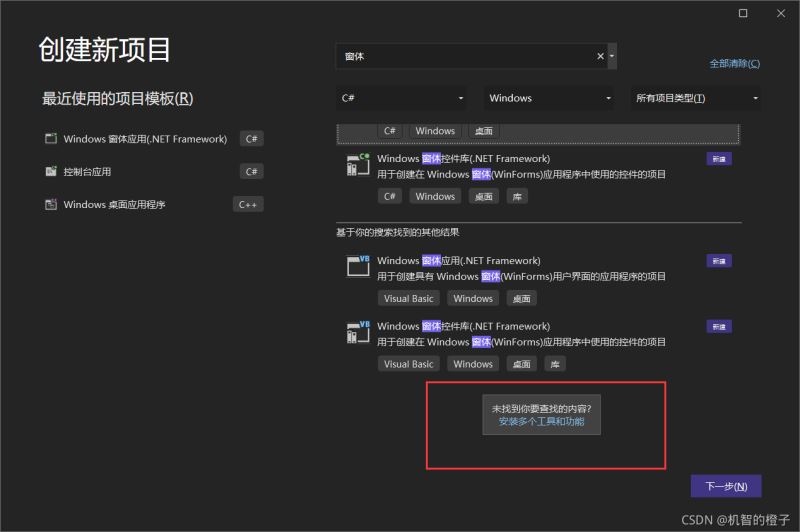The image size is (800, 532).
Task: Select the Visual Basic Windows 窗体控件库 template title
Action: pyautogui.click(x=463, y=326)
